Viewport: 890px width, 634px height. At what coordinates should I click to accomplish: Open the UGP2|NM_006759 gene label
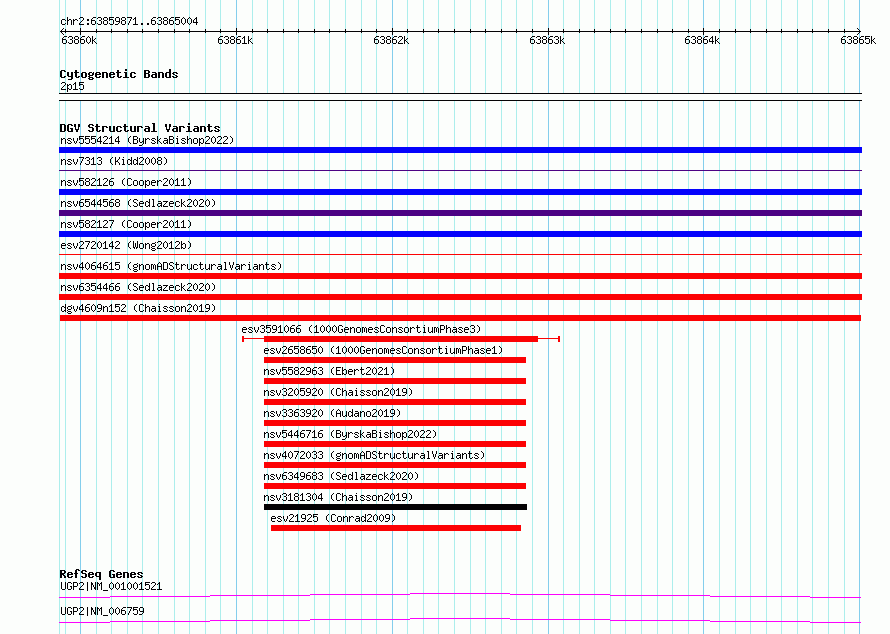102,611
